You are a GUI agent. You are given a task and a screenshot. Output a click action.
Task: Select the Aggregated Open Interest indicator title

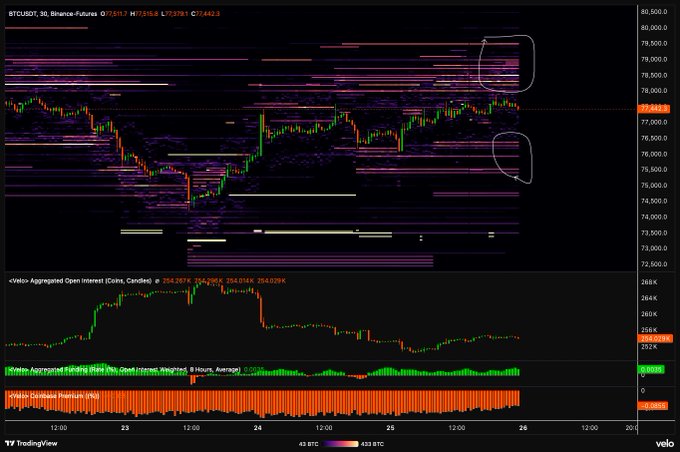pos(80,281)
